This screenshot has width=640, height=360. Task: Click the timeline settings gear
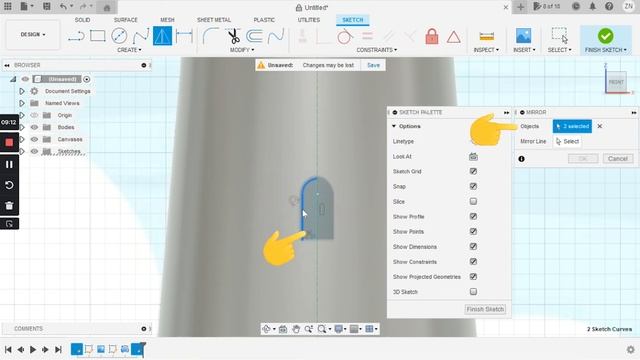pos(631,350)
